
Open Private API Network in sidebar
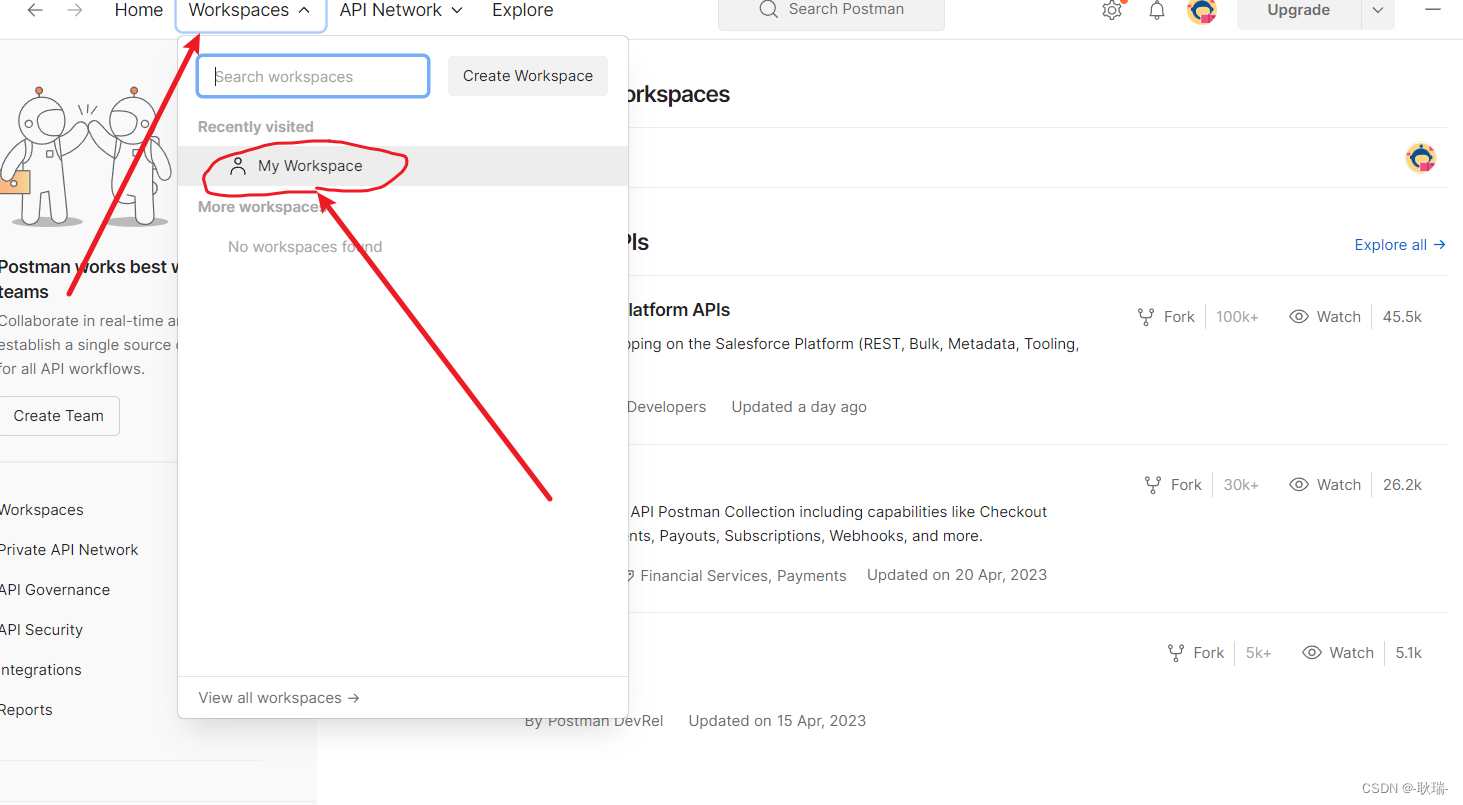point(69,550)
